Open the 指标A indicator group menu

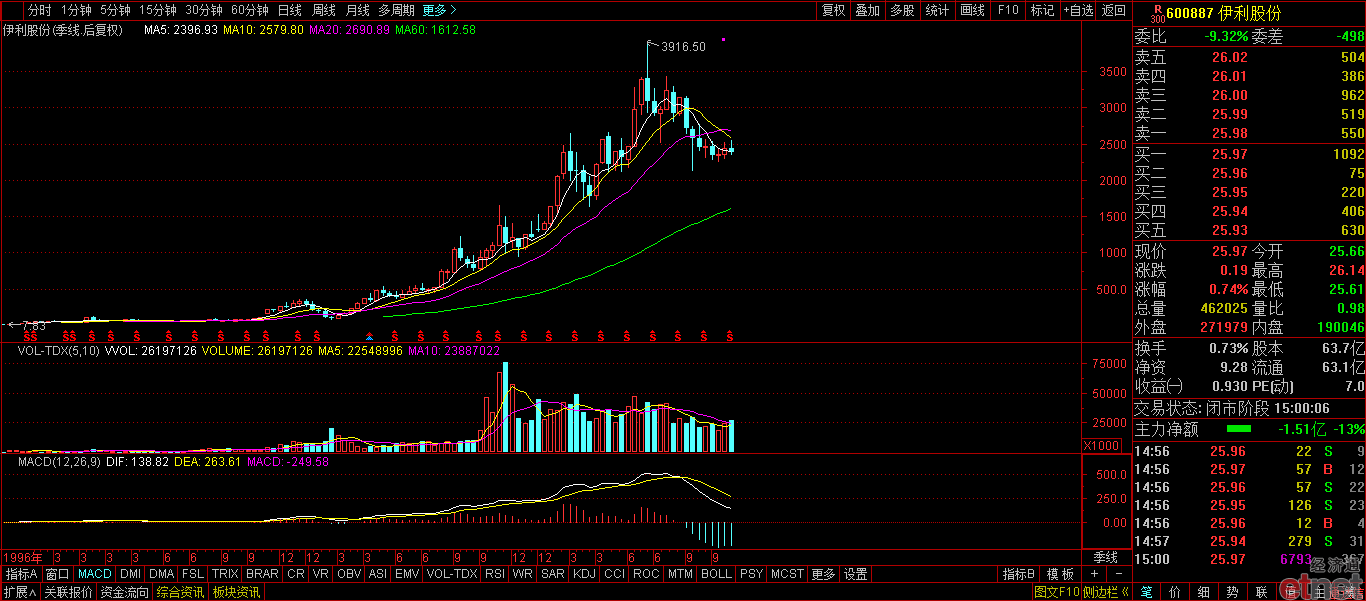[21, 574]
